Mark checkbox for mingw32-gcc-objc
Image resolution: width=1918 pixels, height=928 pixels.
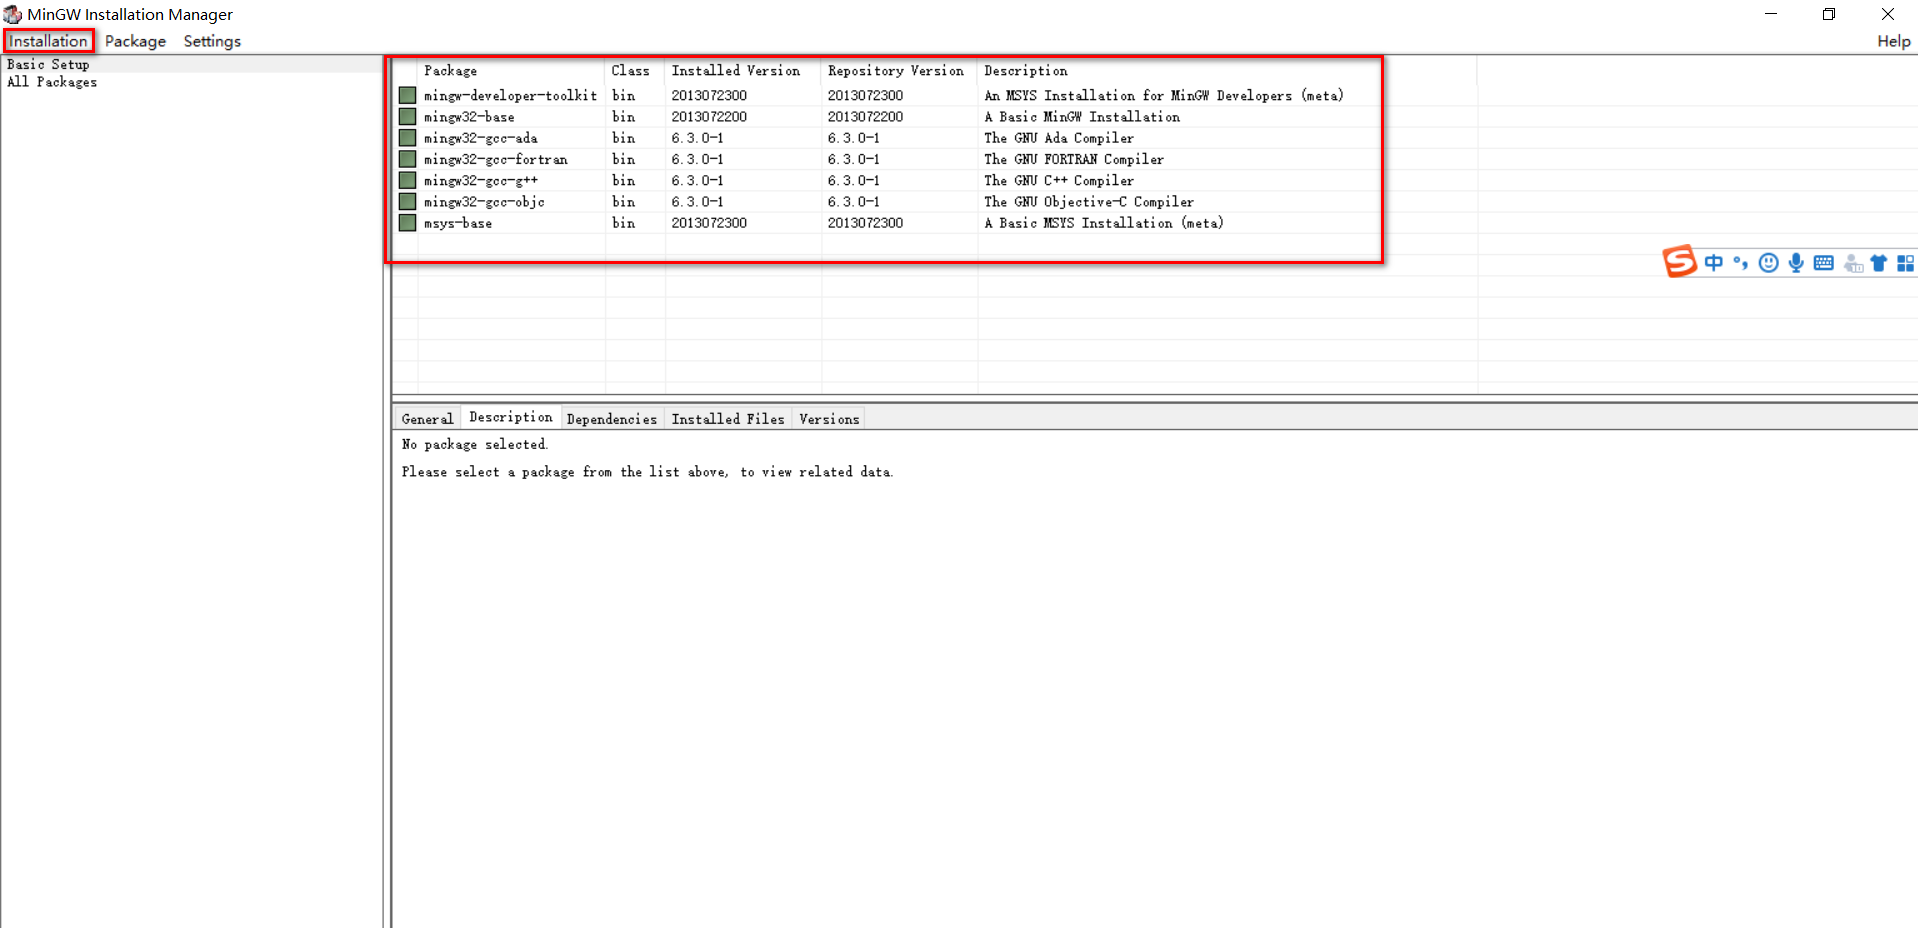(407, 201)
